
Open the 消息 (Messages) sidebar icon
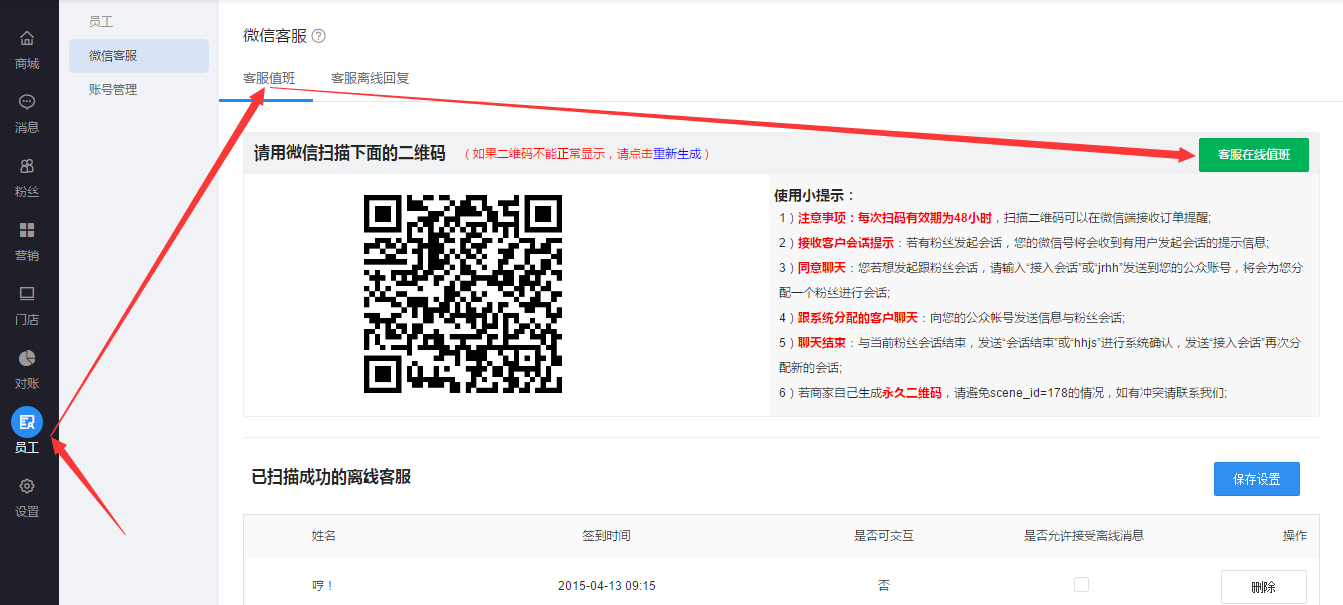click(27, 102)
